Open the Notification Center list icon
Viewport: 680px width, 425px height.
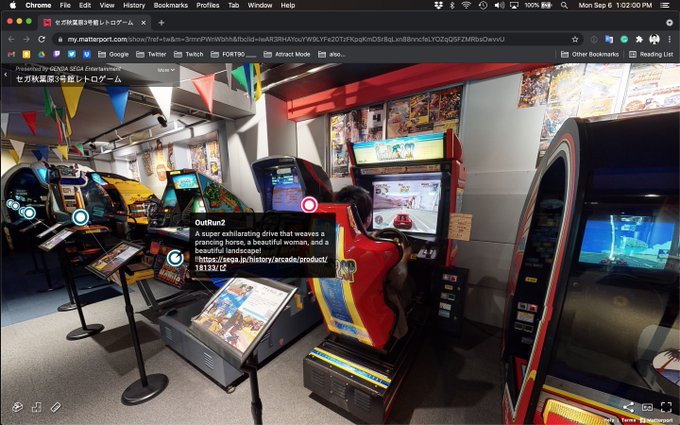(x=665, y=5)
